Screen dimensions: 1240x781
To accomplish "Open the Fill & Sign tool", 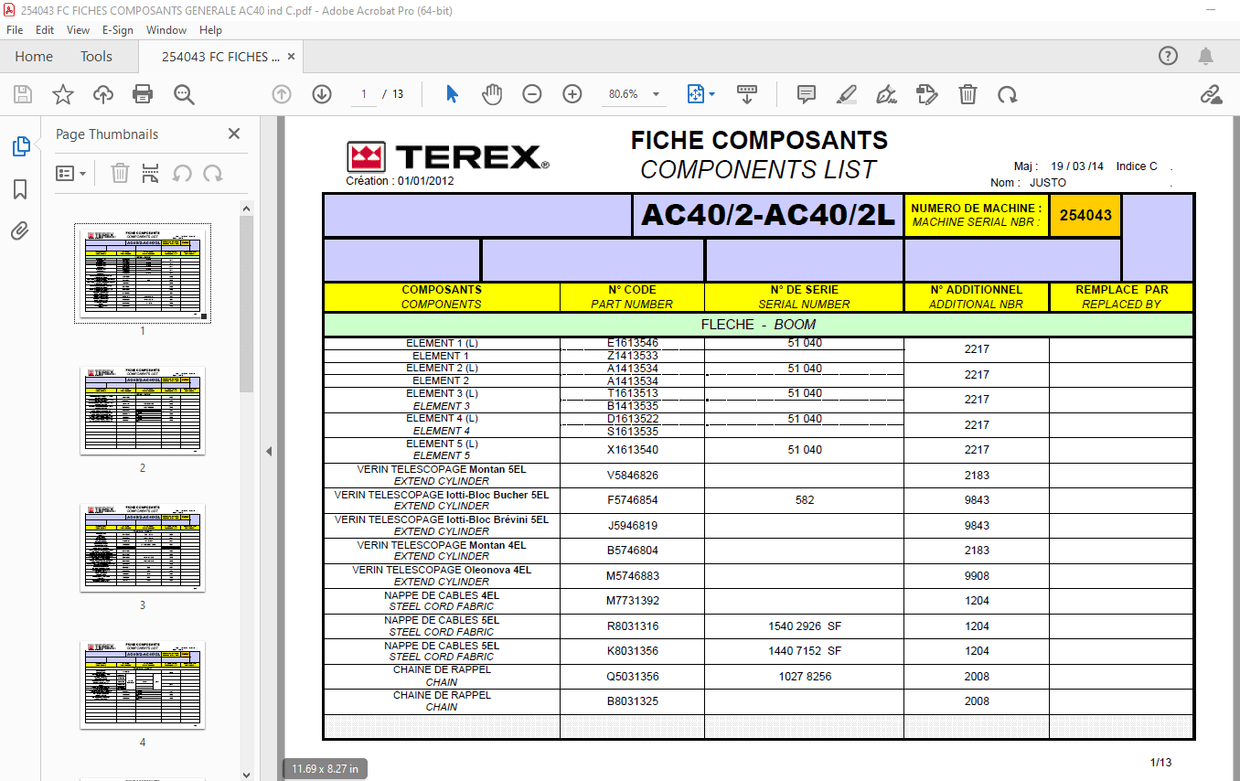I will coord(886,93).
